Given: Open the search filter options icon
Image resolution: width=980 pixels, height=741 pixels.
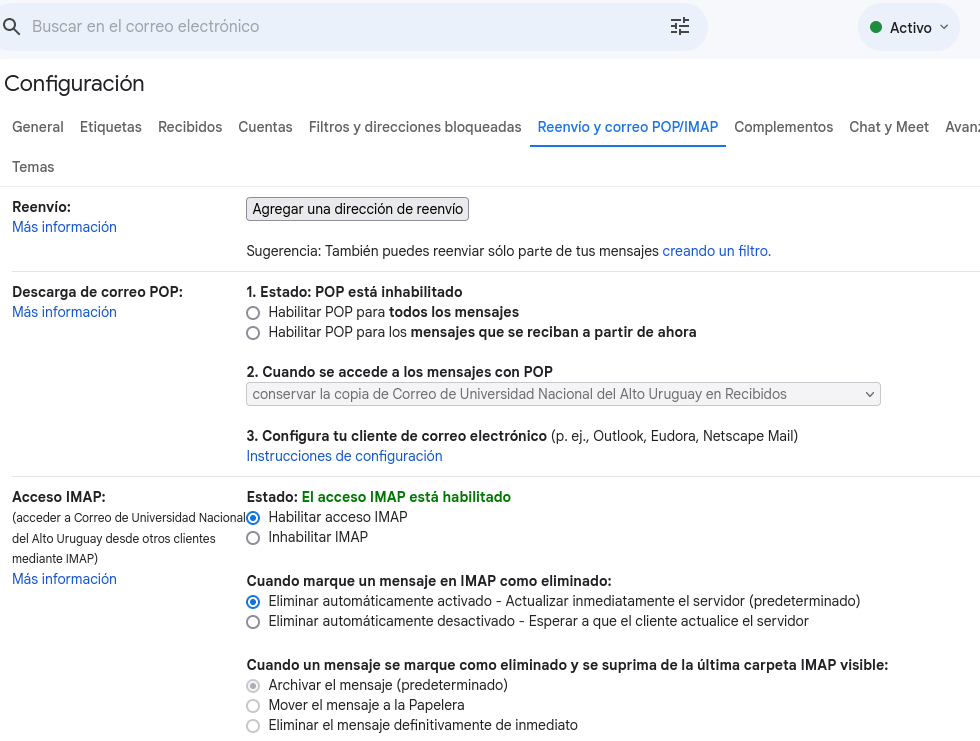Looking at the screenshot, I should [x=680, y=27].
